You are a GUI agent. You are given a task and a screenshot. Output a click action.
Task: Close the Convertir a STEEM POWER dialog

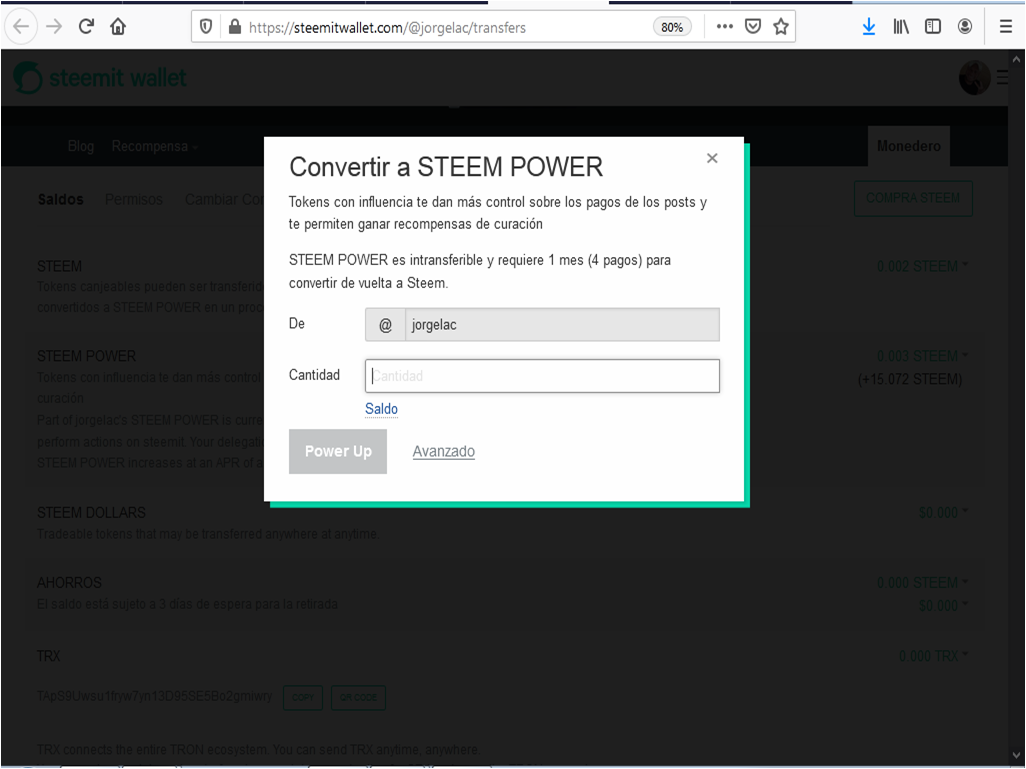coord(712,158)
